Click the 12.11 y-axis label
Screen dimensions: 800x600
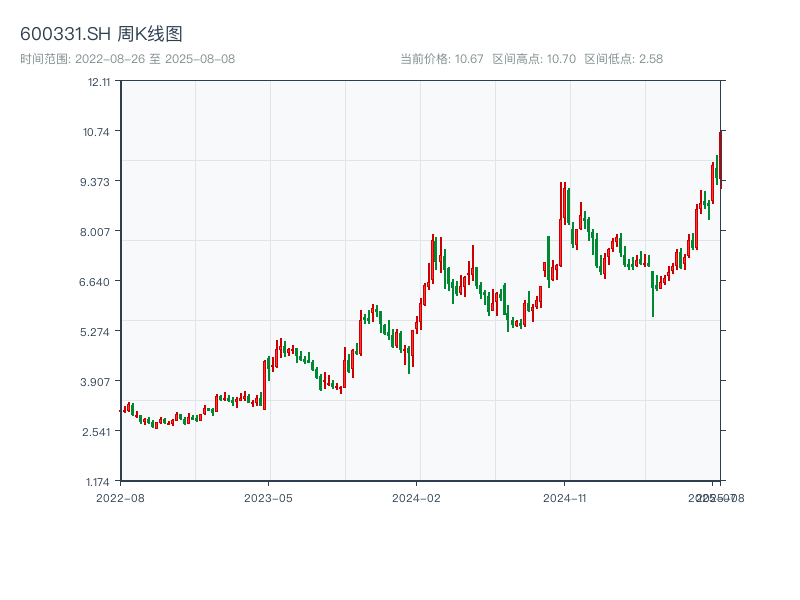[98, 82]
